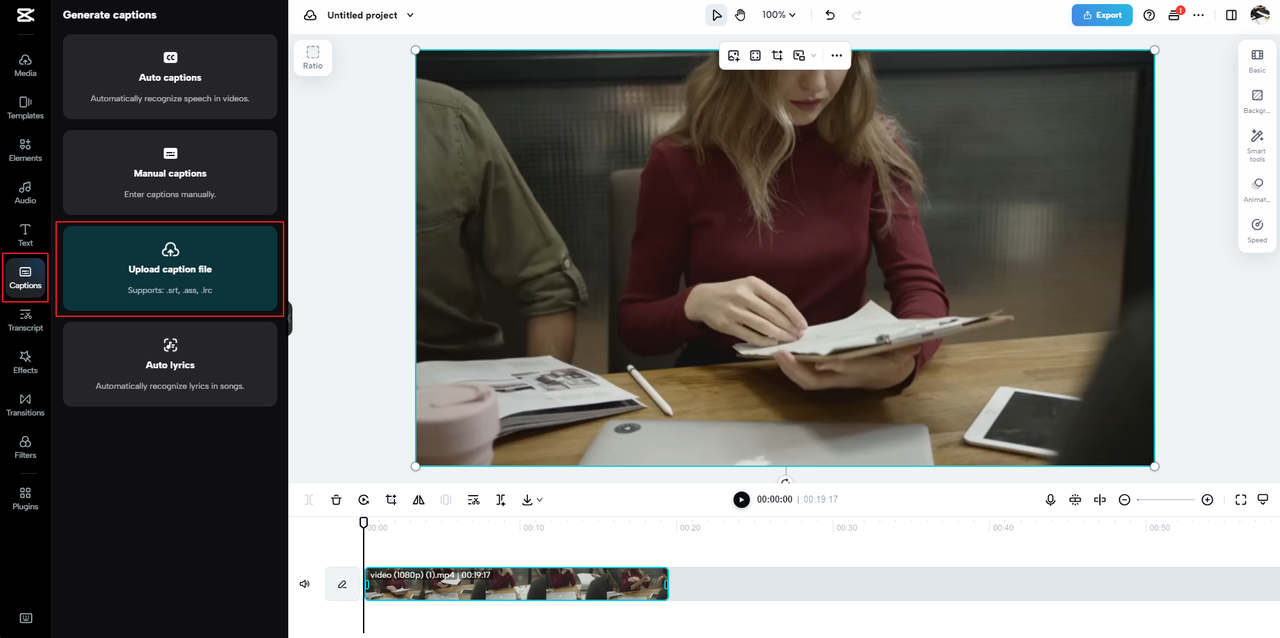Open the Effects panel
Screen dimensions: 1280x638
click(x=25, y=362)
